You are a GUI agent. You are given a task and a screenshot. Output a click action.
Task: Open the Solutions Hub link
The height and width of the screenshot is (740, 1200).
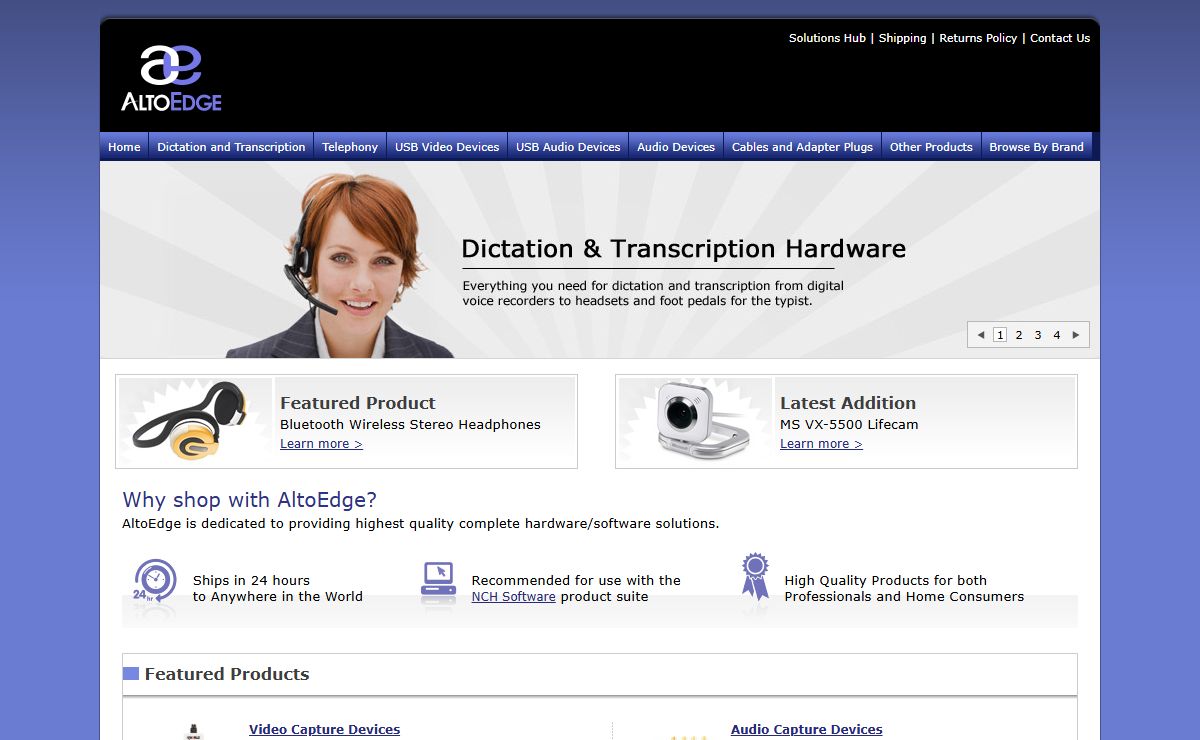pyautogui.click(x=827, y=38)
